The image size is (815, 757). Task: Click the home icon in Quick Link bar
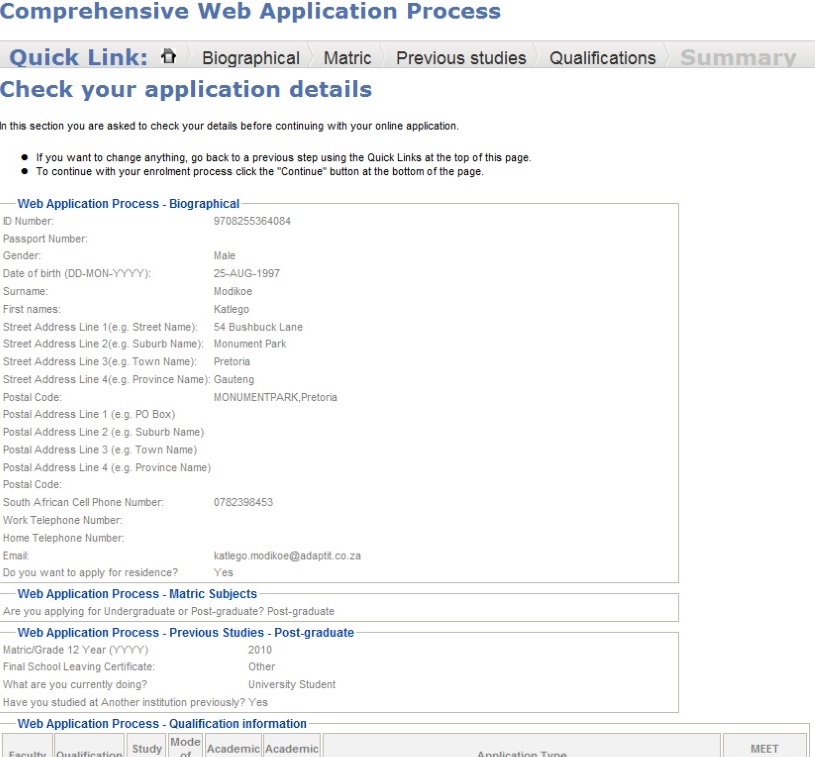click(170, 57)
